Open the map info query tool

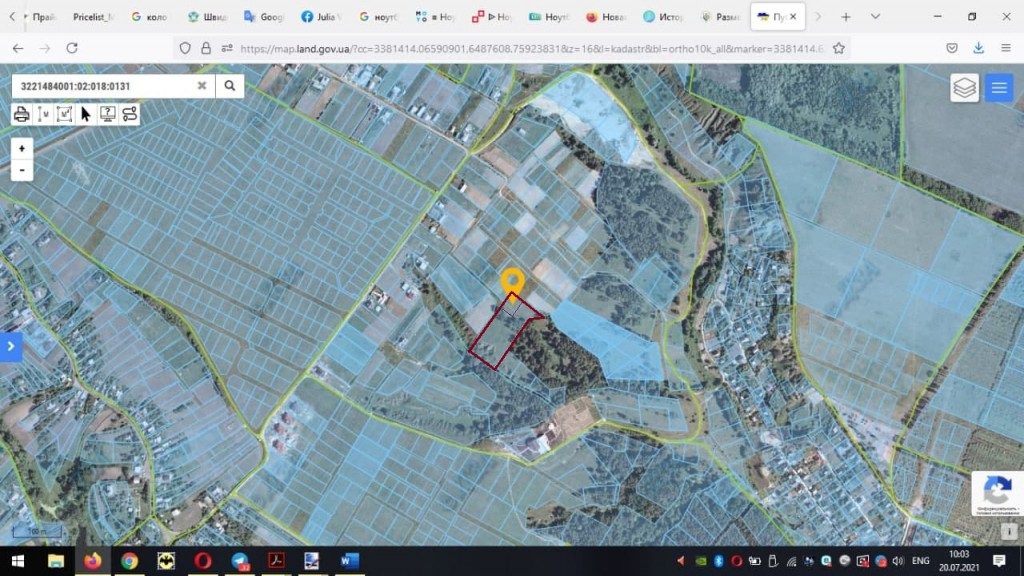pyautogui.click(x=107, y=114)
